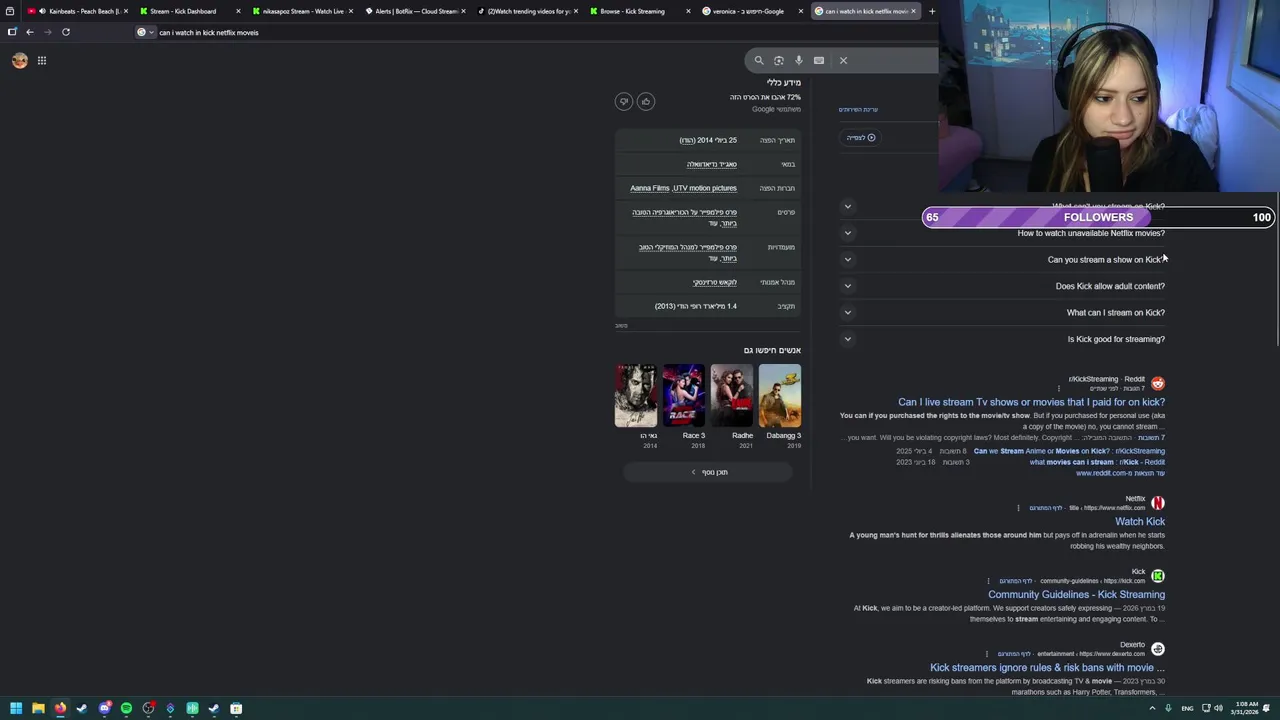Click the browser forward arrow
1280x720 pixels.
(x=47, y=32)
